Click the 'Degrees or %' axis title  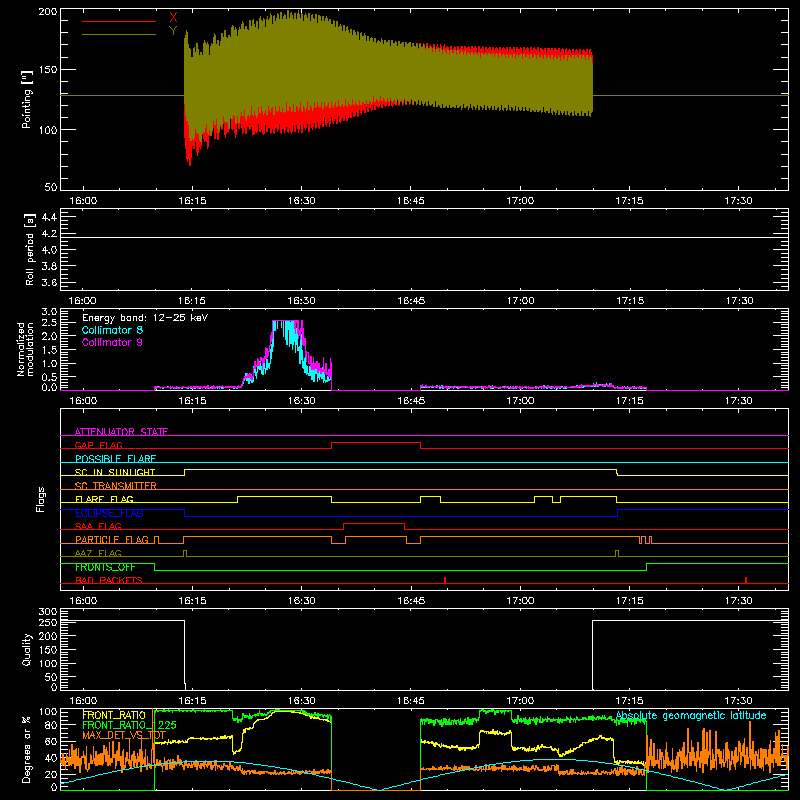coord(27,749)
